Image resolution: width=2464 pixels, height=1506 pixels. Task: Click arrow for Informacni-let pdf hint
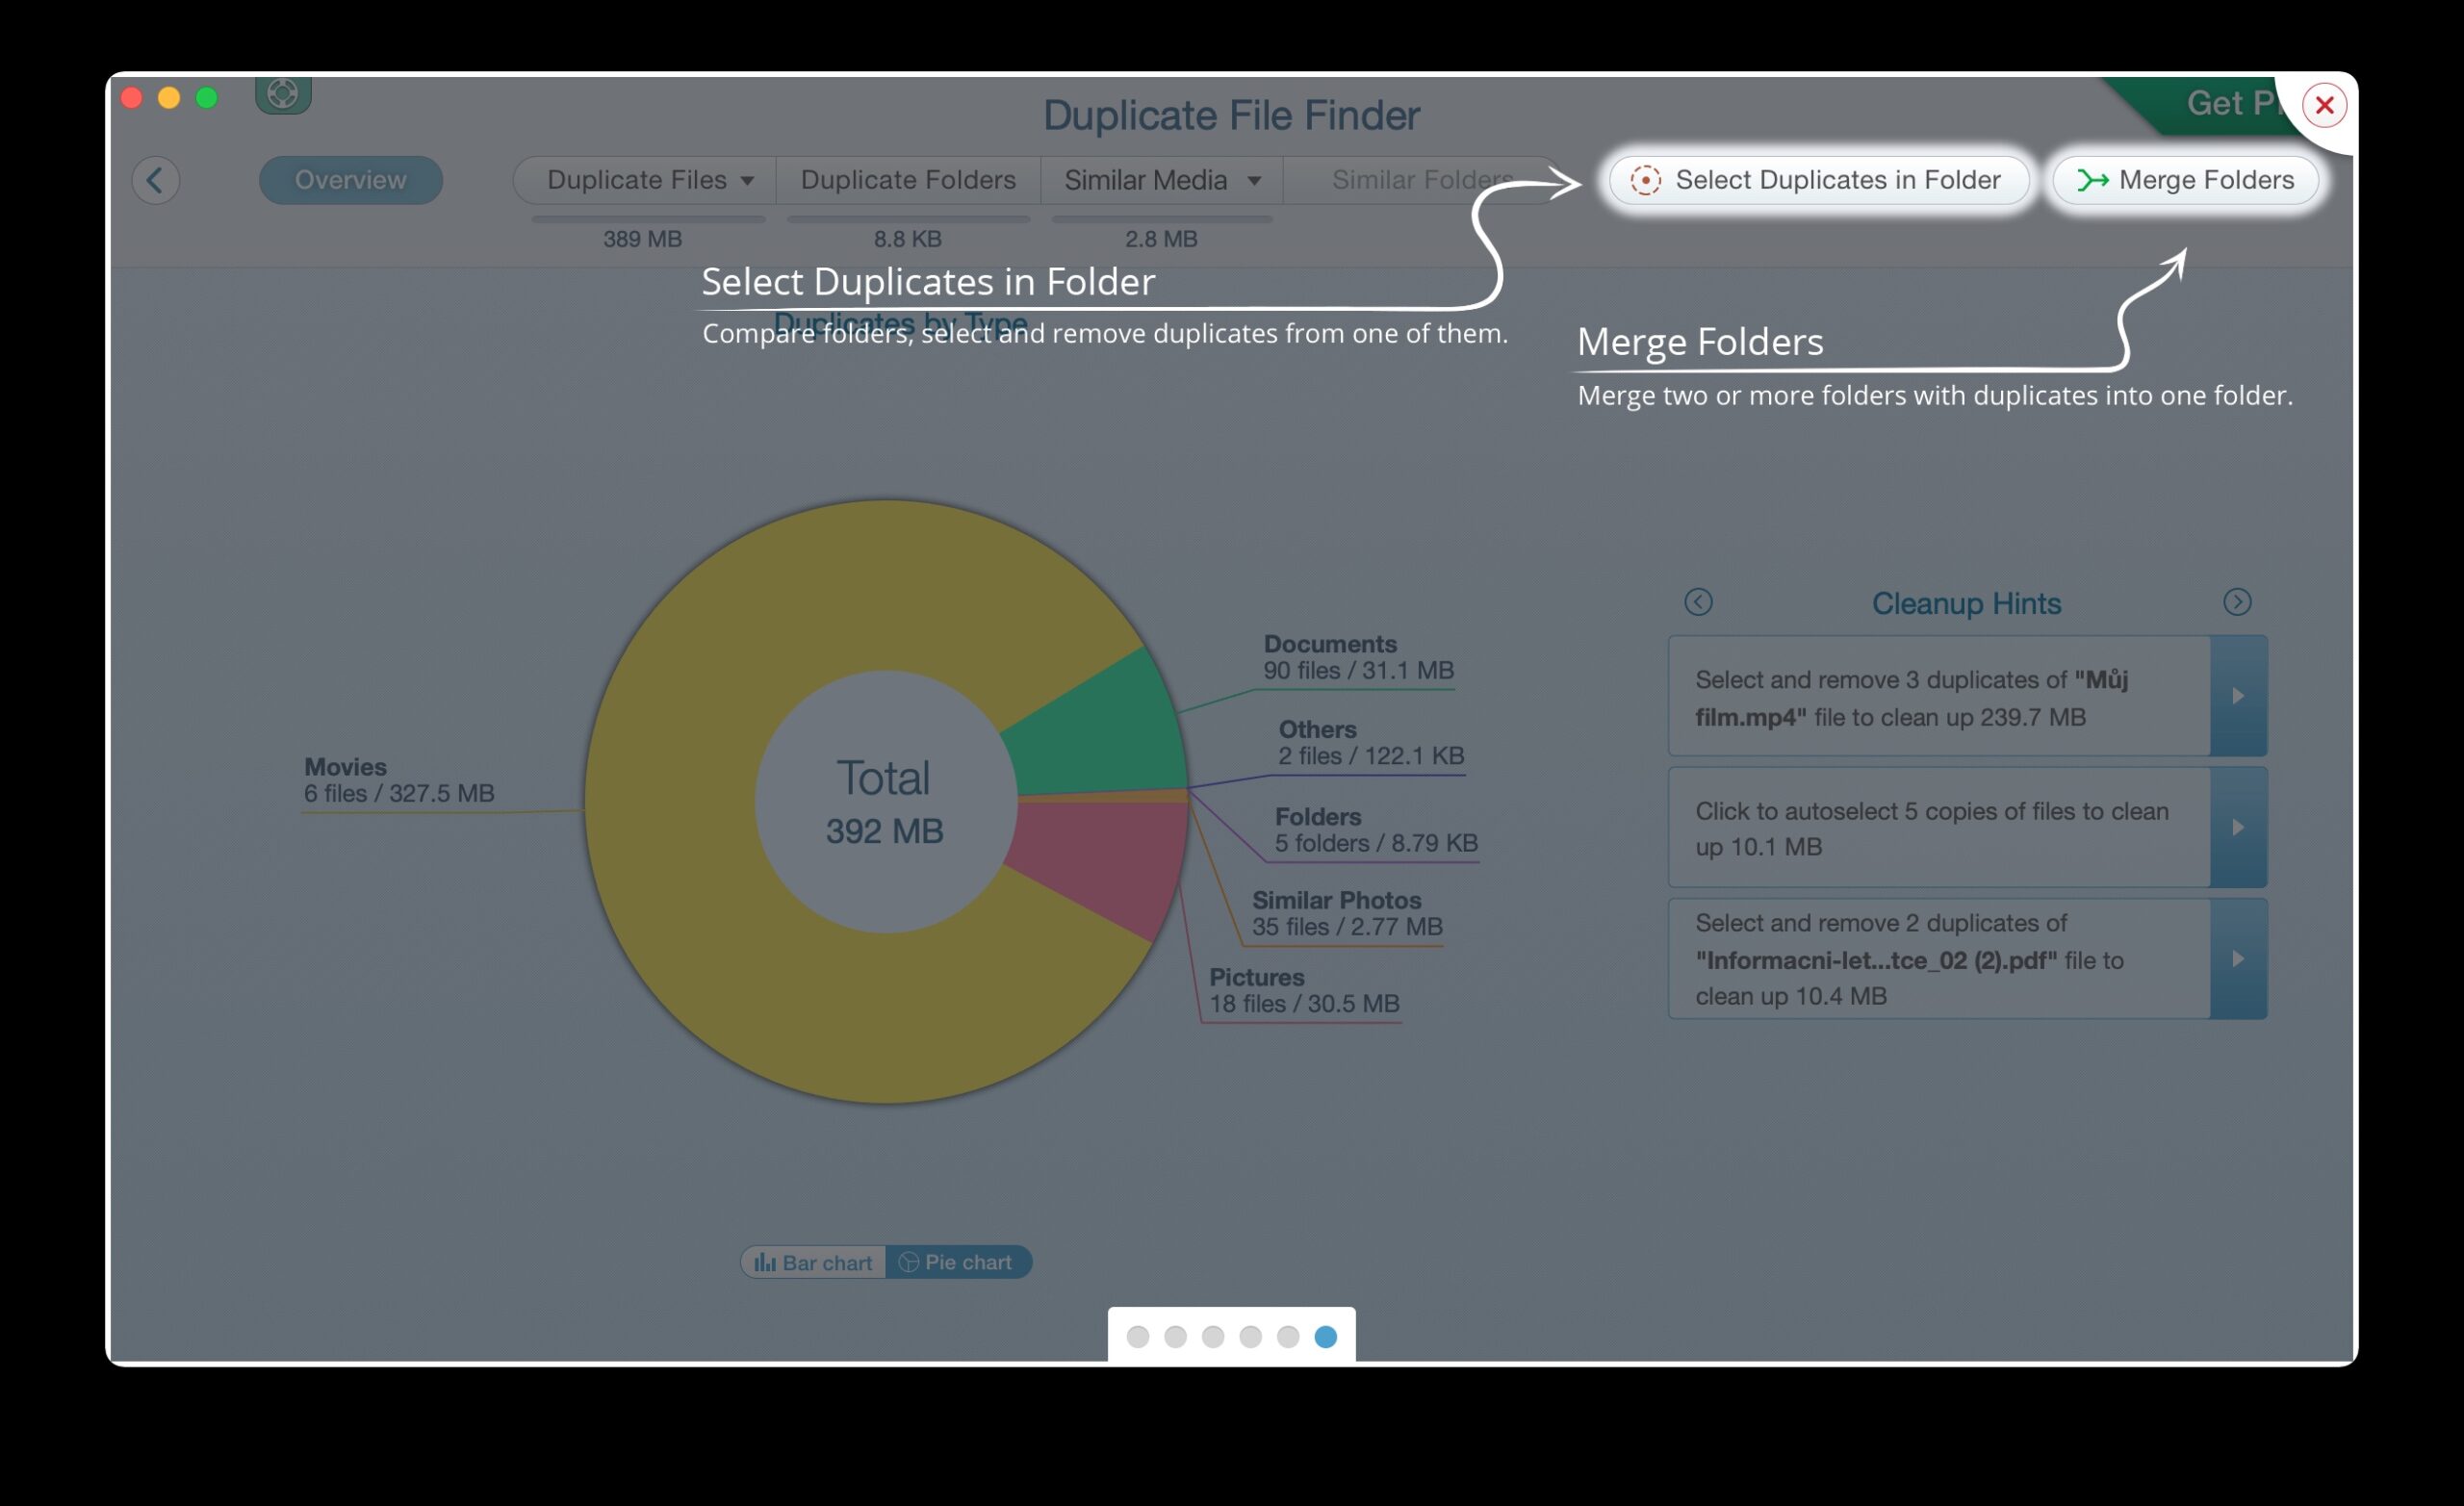pyautogui.click(x=2238, y=959)
